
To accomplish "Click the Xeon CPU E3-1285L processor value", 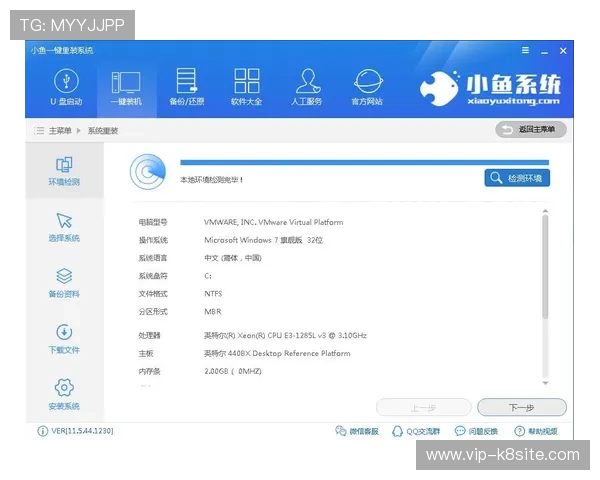I will (285, 336).
